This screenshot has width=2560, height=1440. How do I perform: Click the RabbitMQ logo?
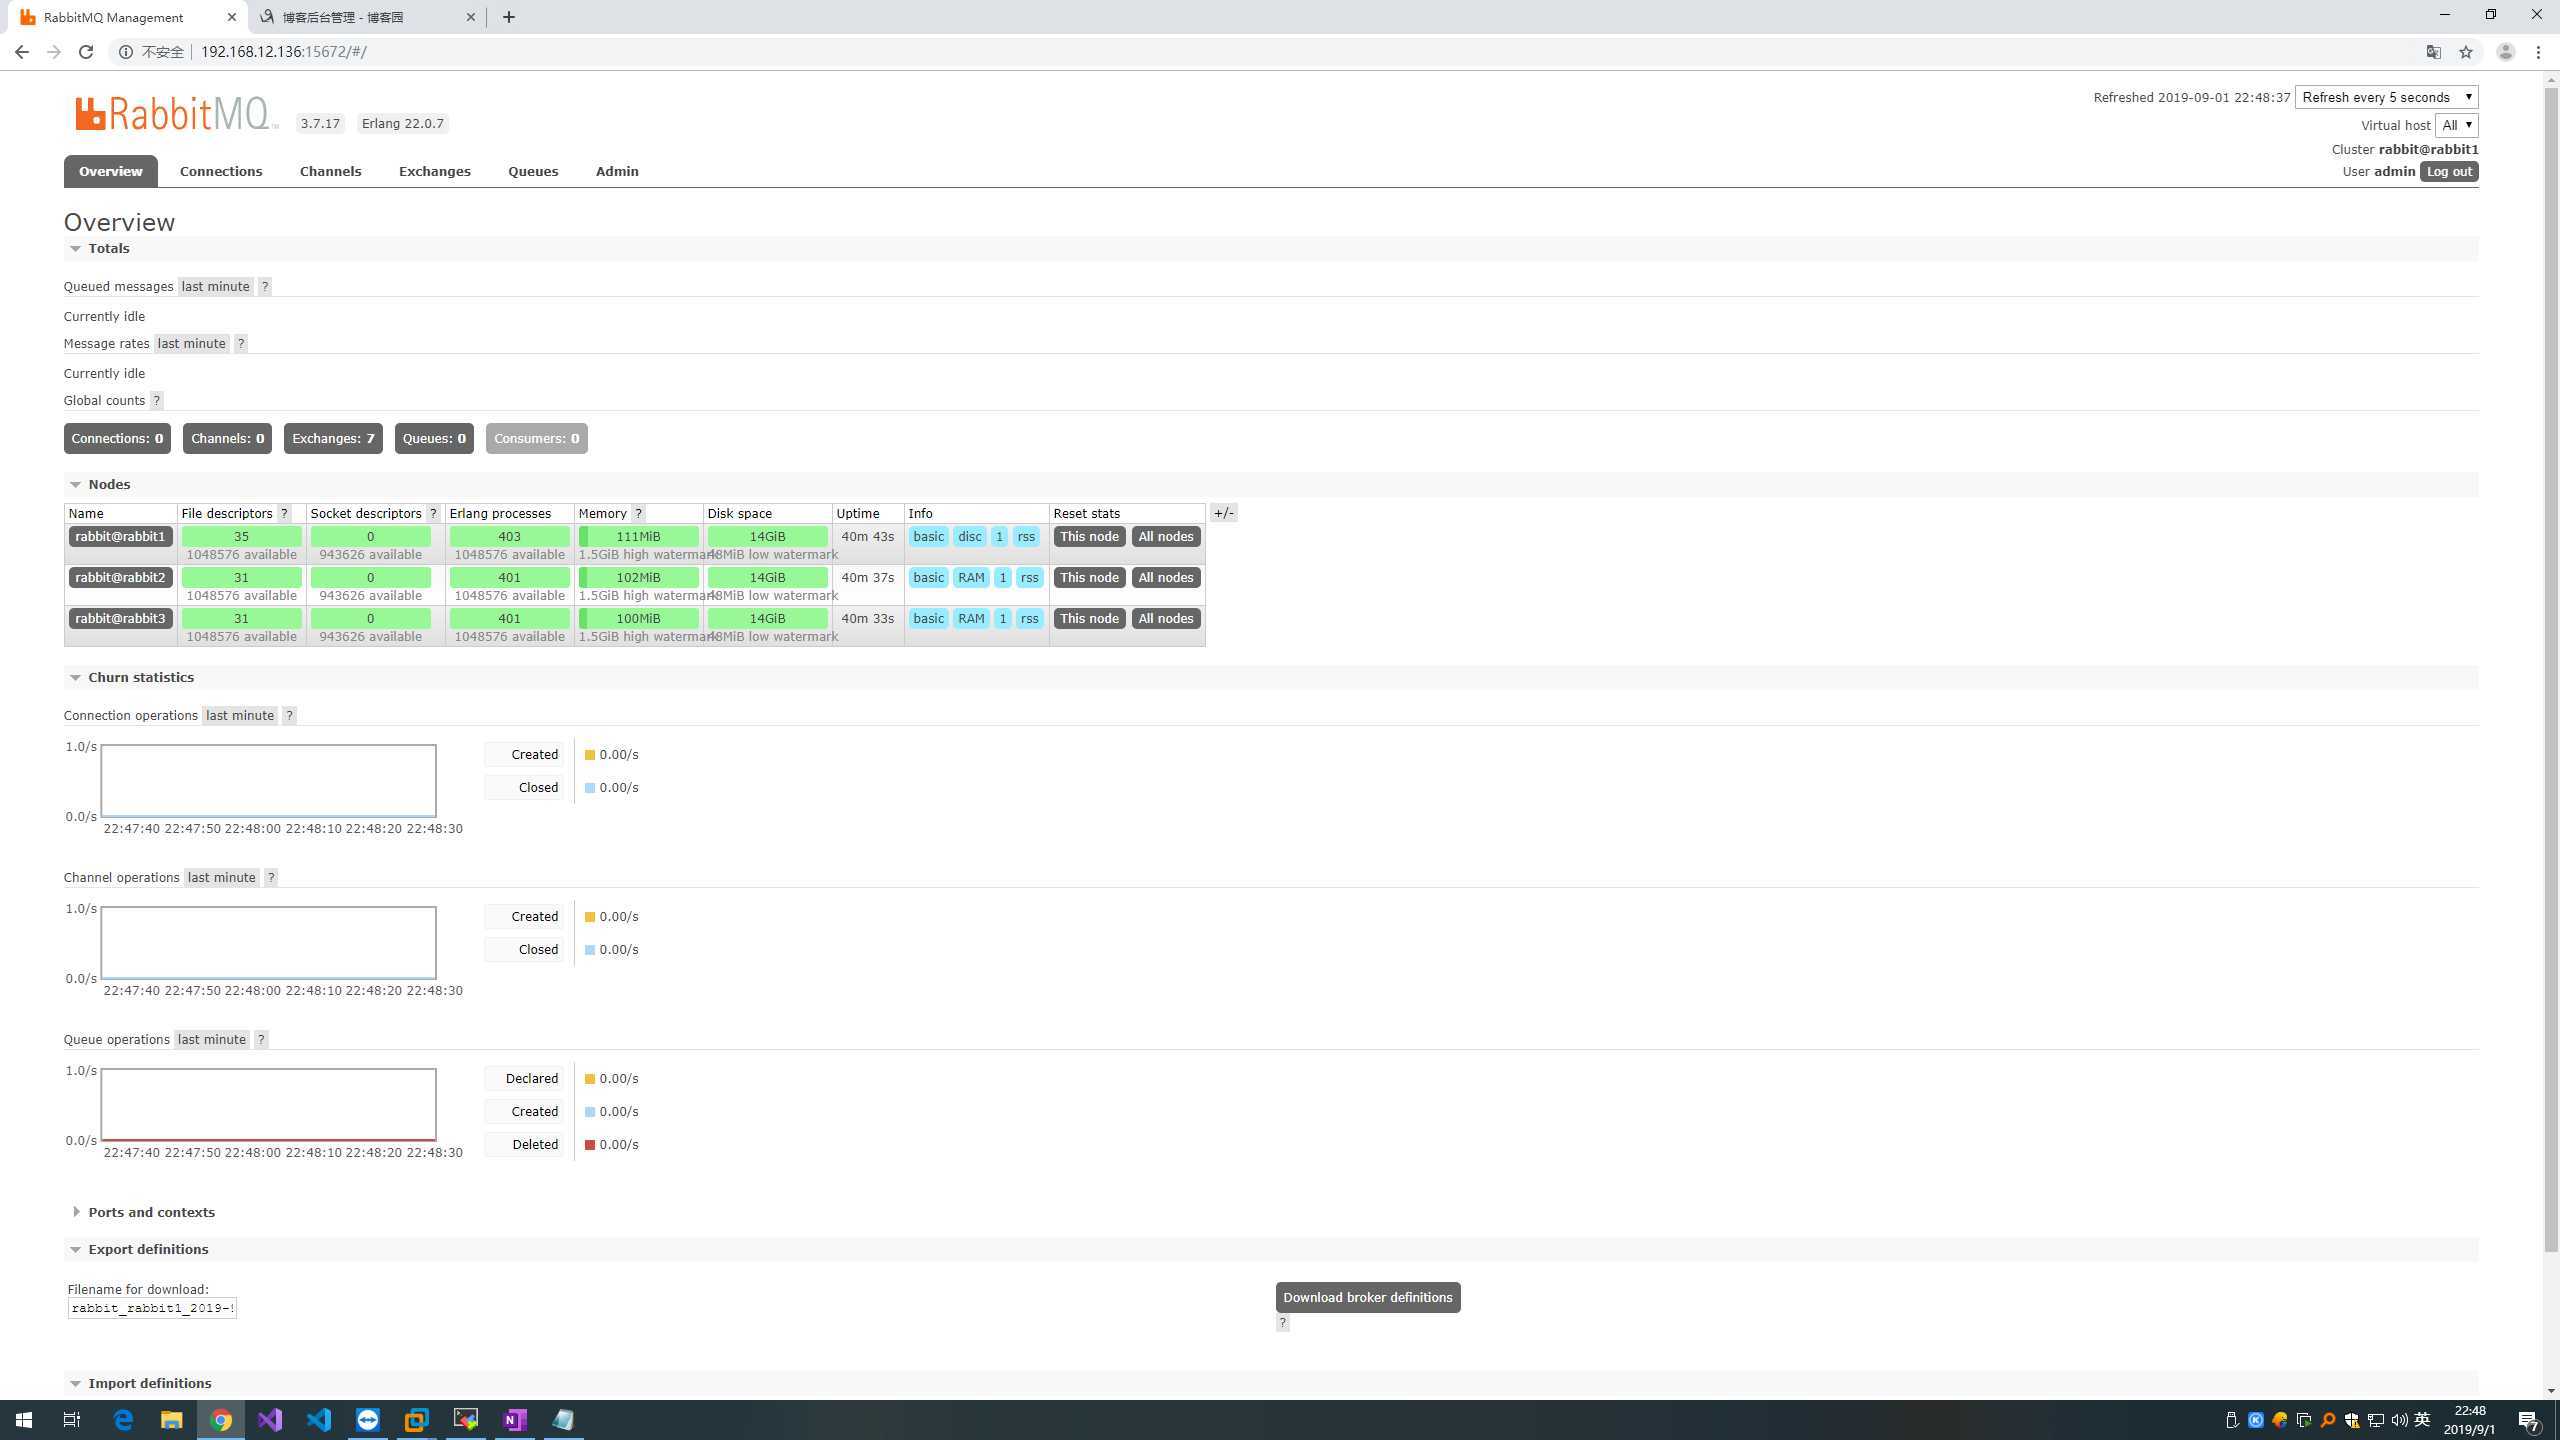tap(176, 114)
